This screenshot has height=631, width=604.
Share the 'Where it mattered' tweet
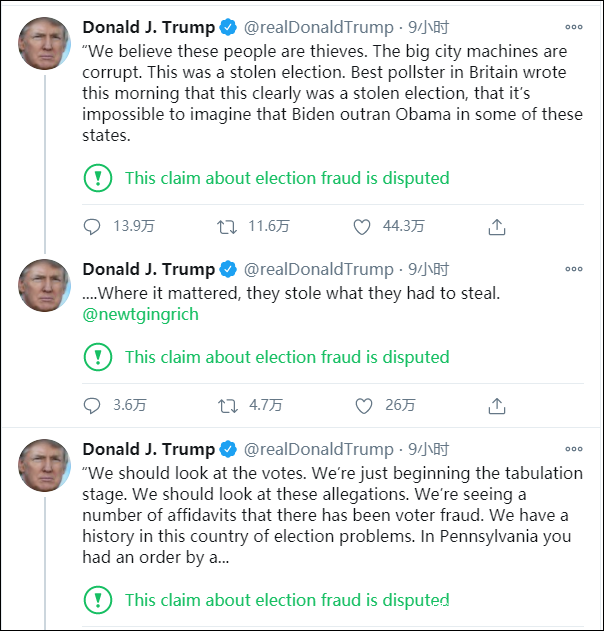[496, 406]
